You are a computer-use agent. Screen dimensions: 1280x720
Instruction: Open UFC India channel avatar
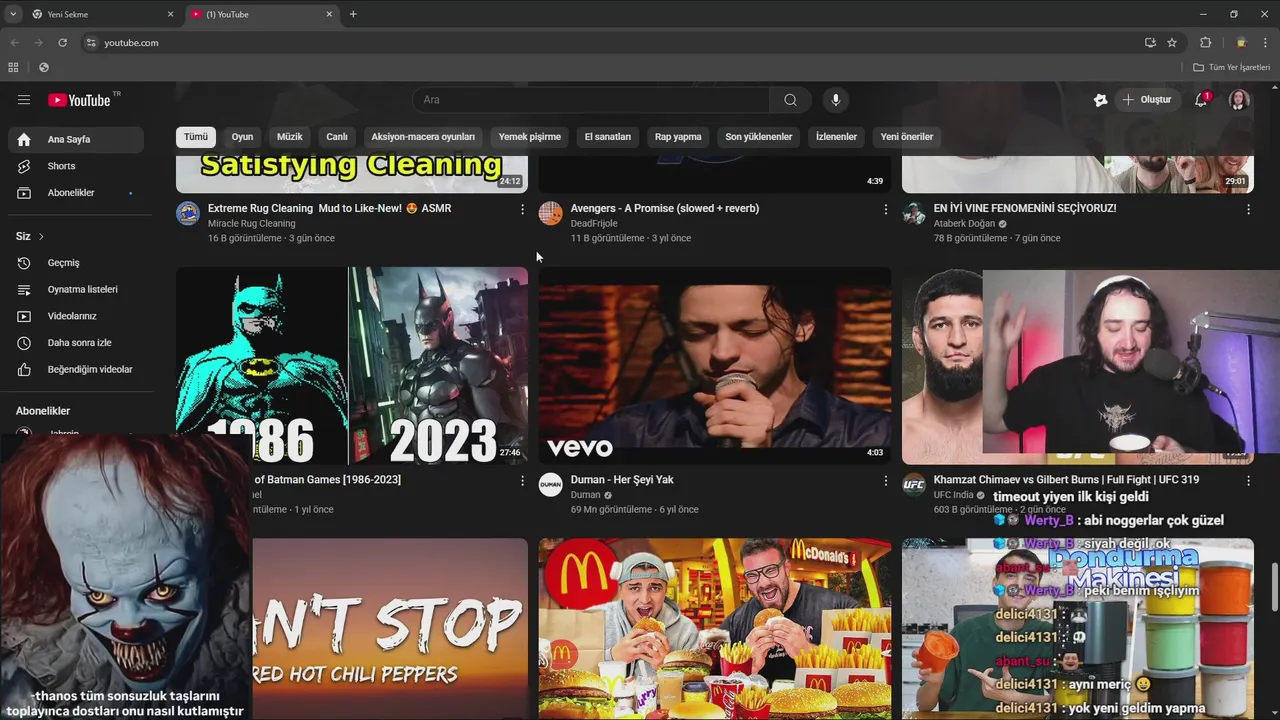click(914, 485)
